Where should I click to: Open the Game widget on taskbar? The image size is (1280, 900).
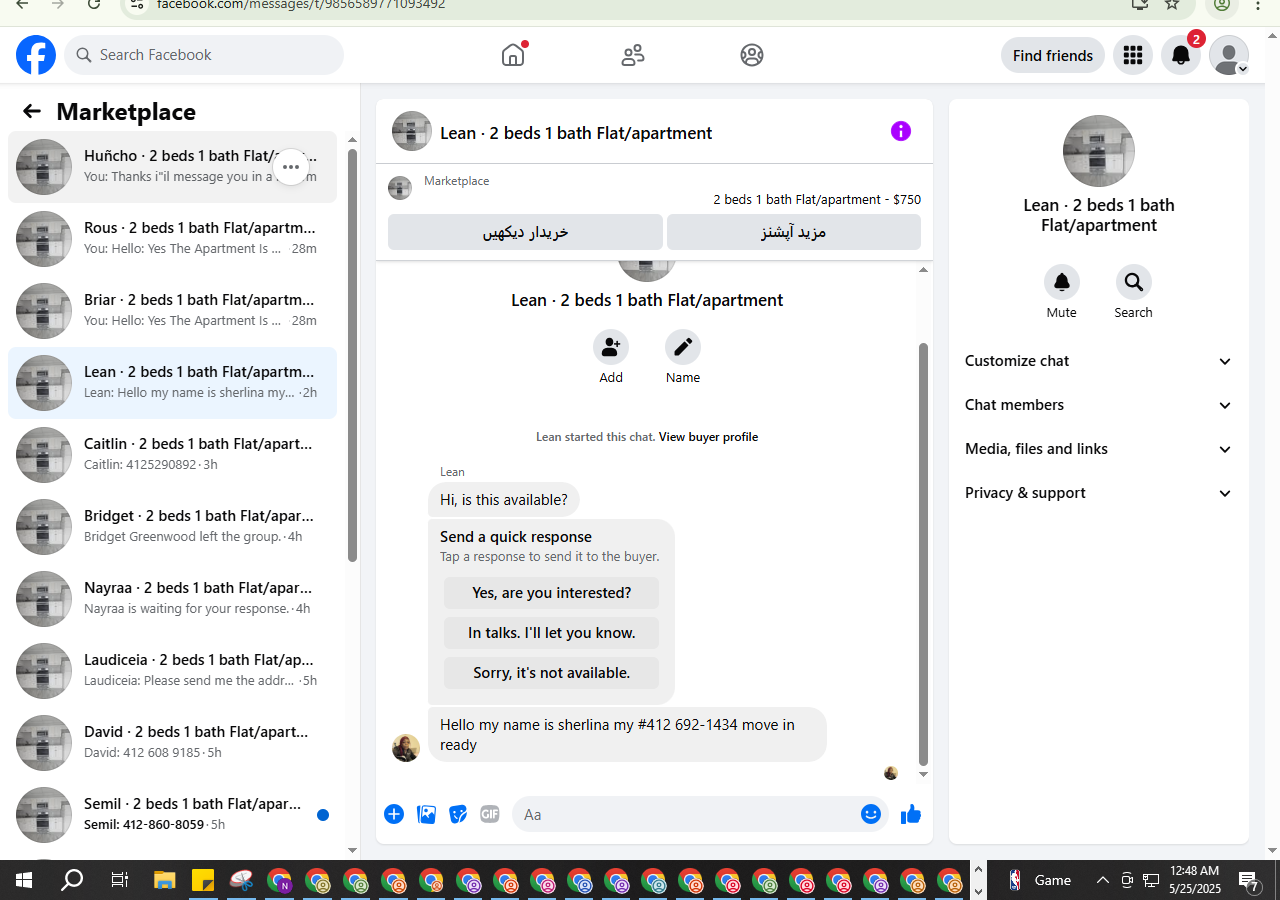(1041, 880)
